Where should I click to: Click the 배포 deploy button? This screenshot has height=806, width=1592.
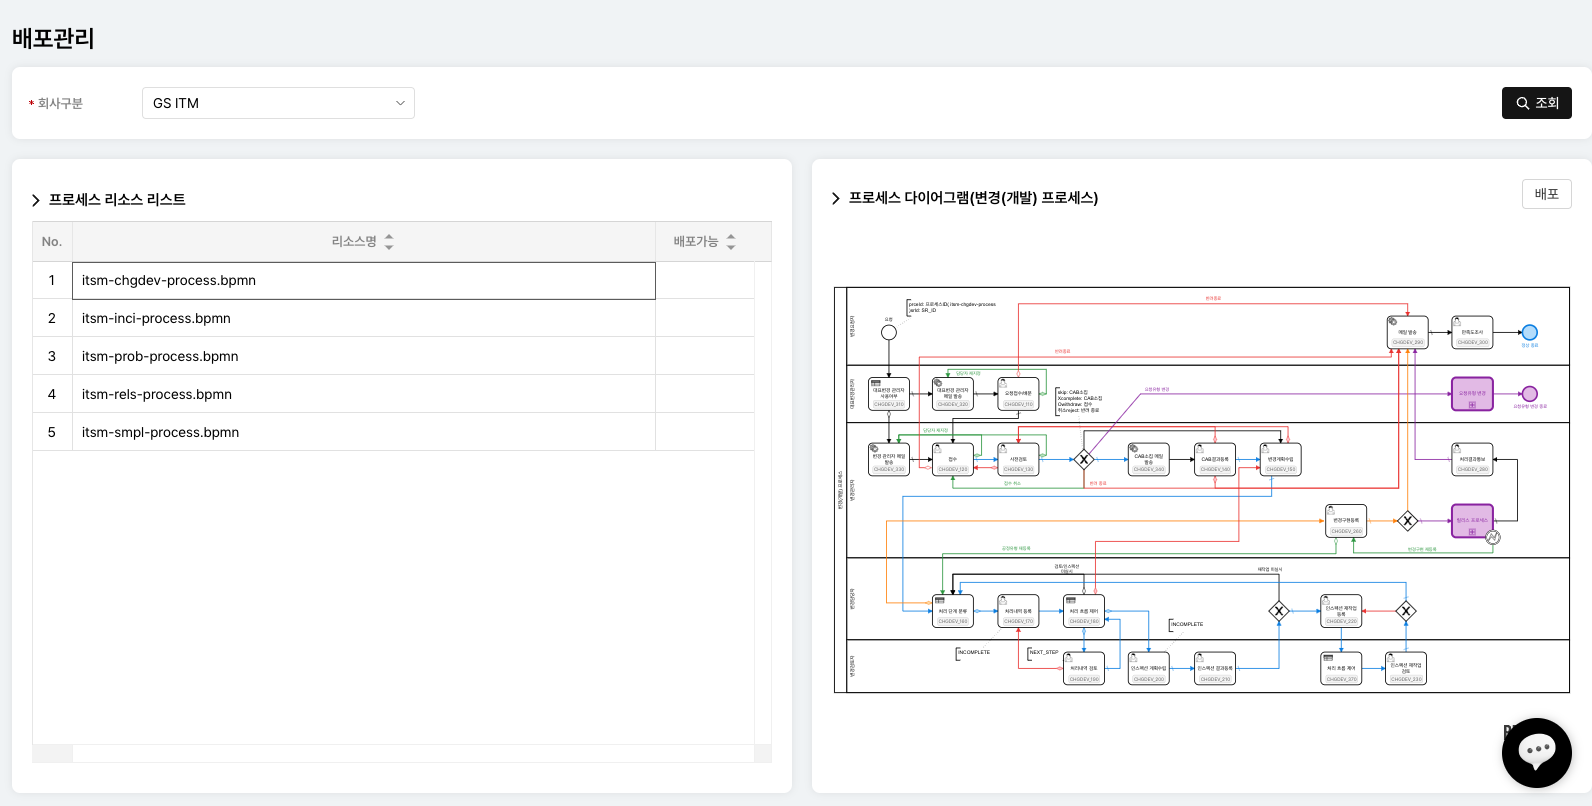tap(1546, 194)
